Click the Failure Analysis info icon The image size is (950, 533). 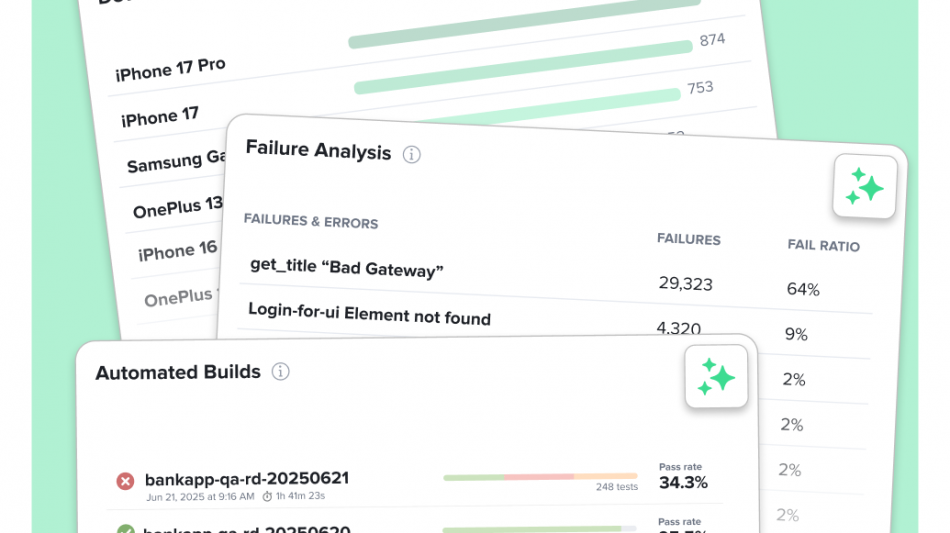[x=411, y=154]
